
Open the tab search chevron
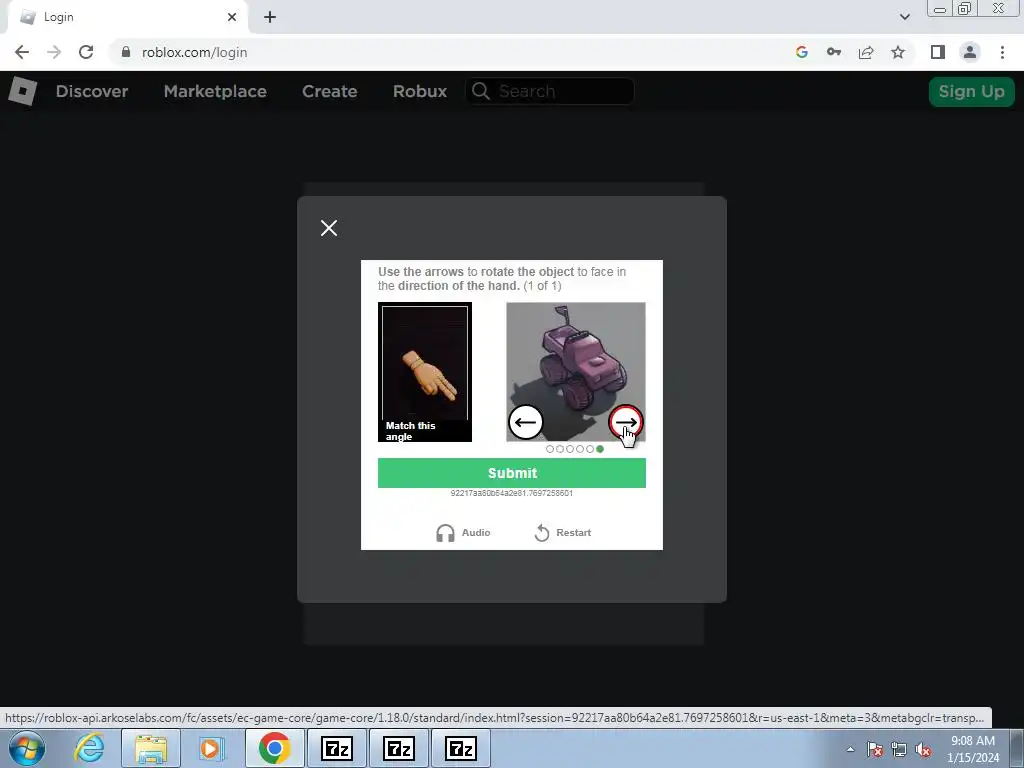(x=904, y=17)
